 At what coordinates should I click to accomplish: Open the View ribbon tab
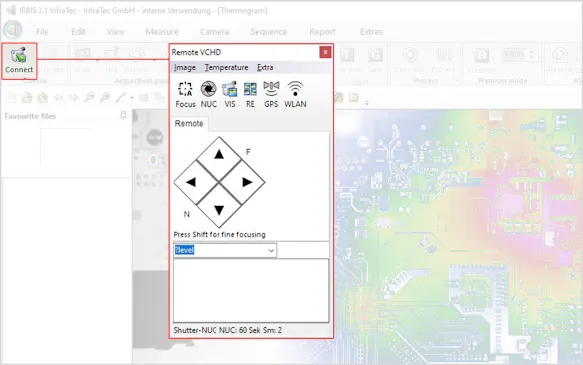click(x=116, y=32)
